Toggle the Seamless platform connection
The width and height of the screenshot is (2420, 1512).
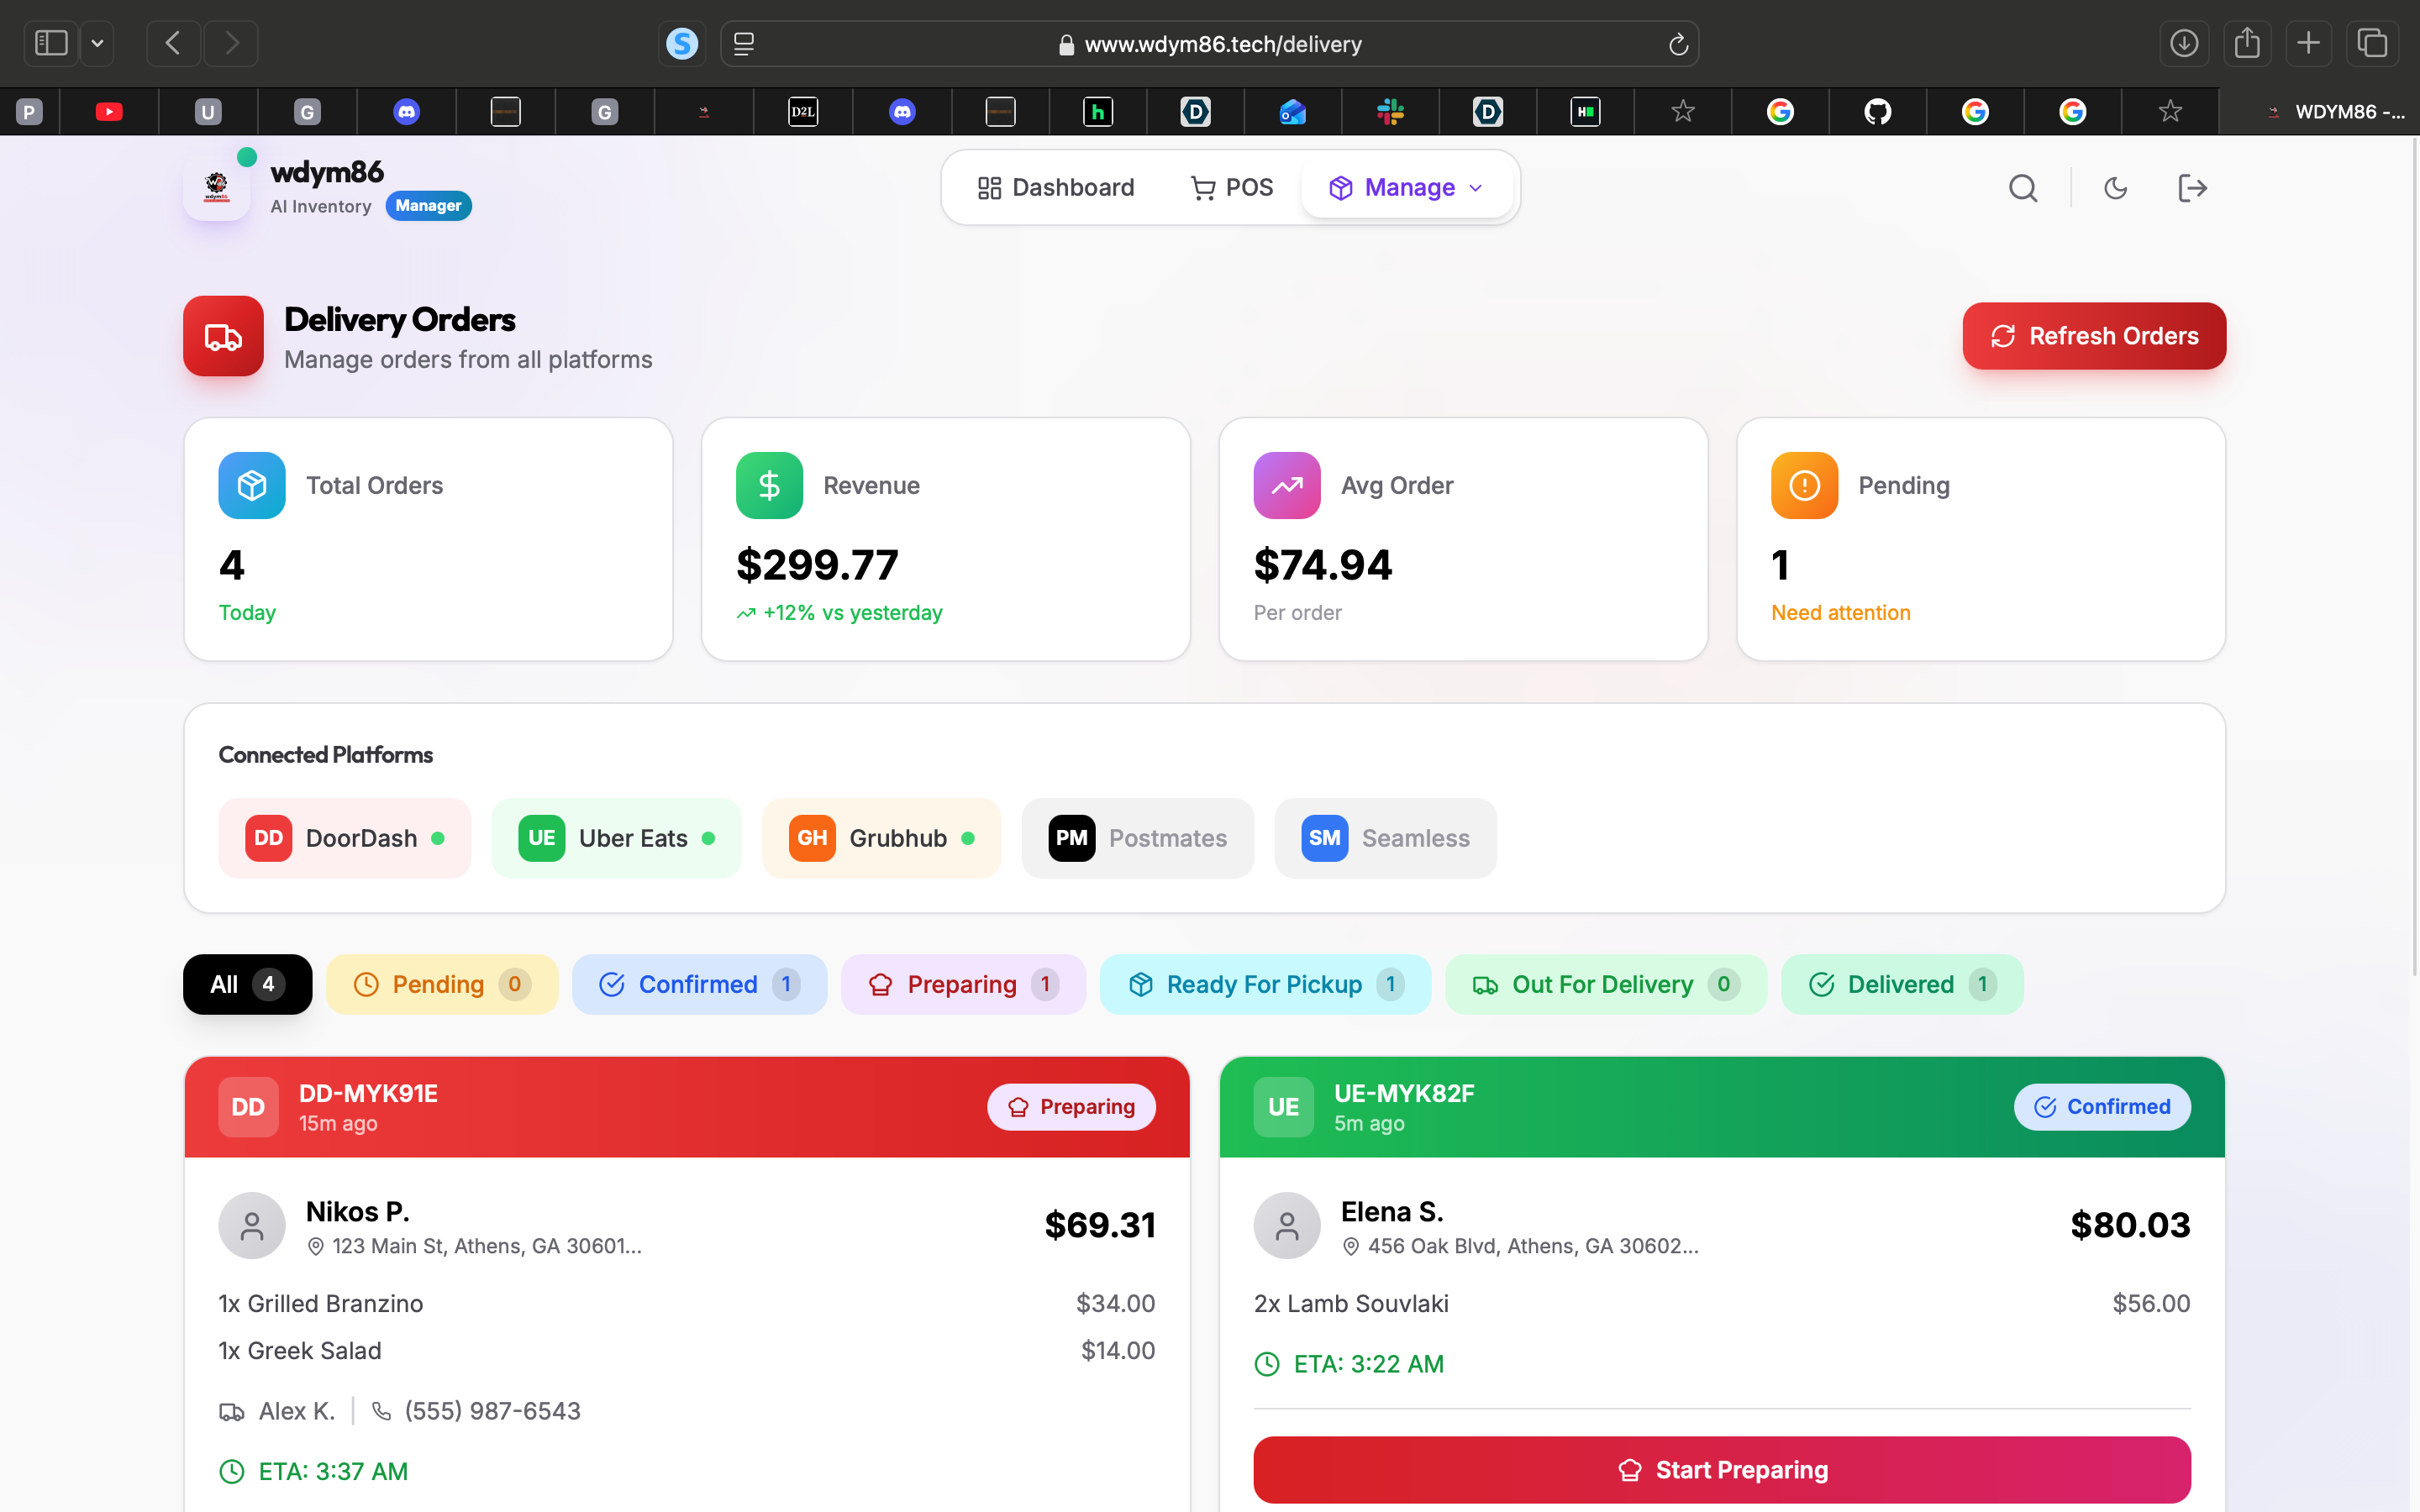pos(1385,838)
